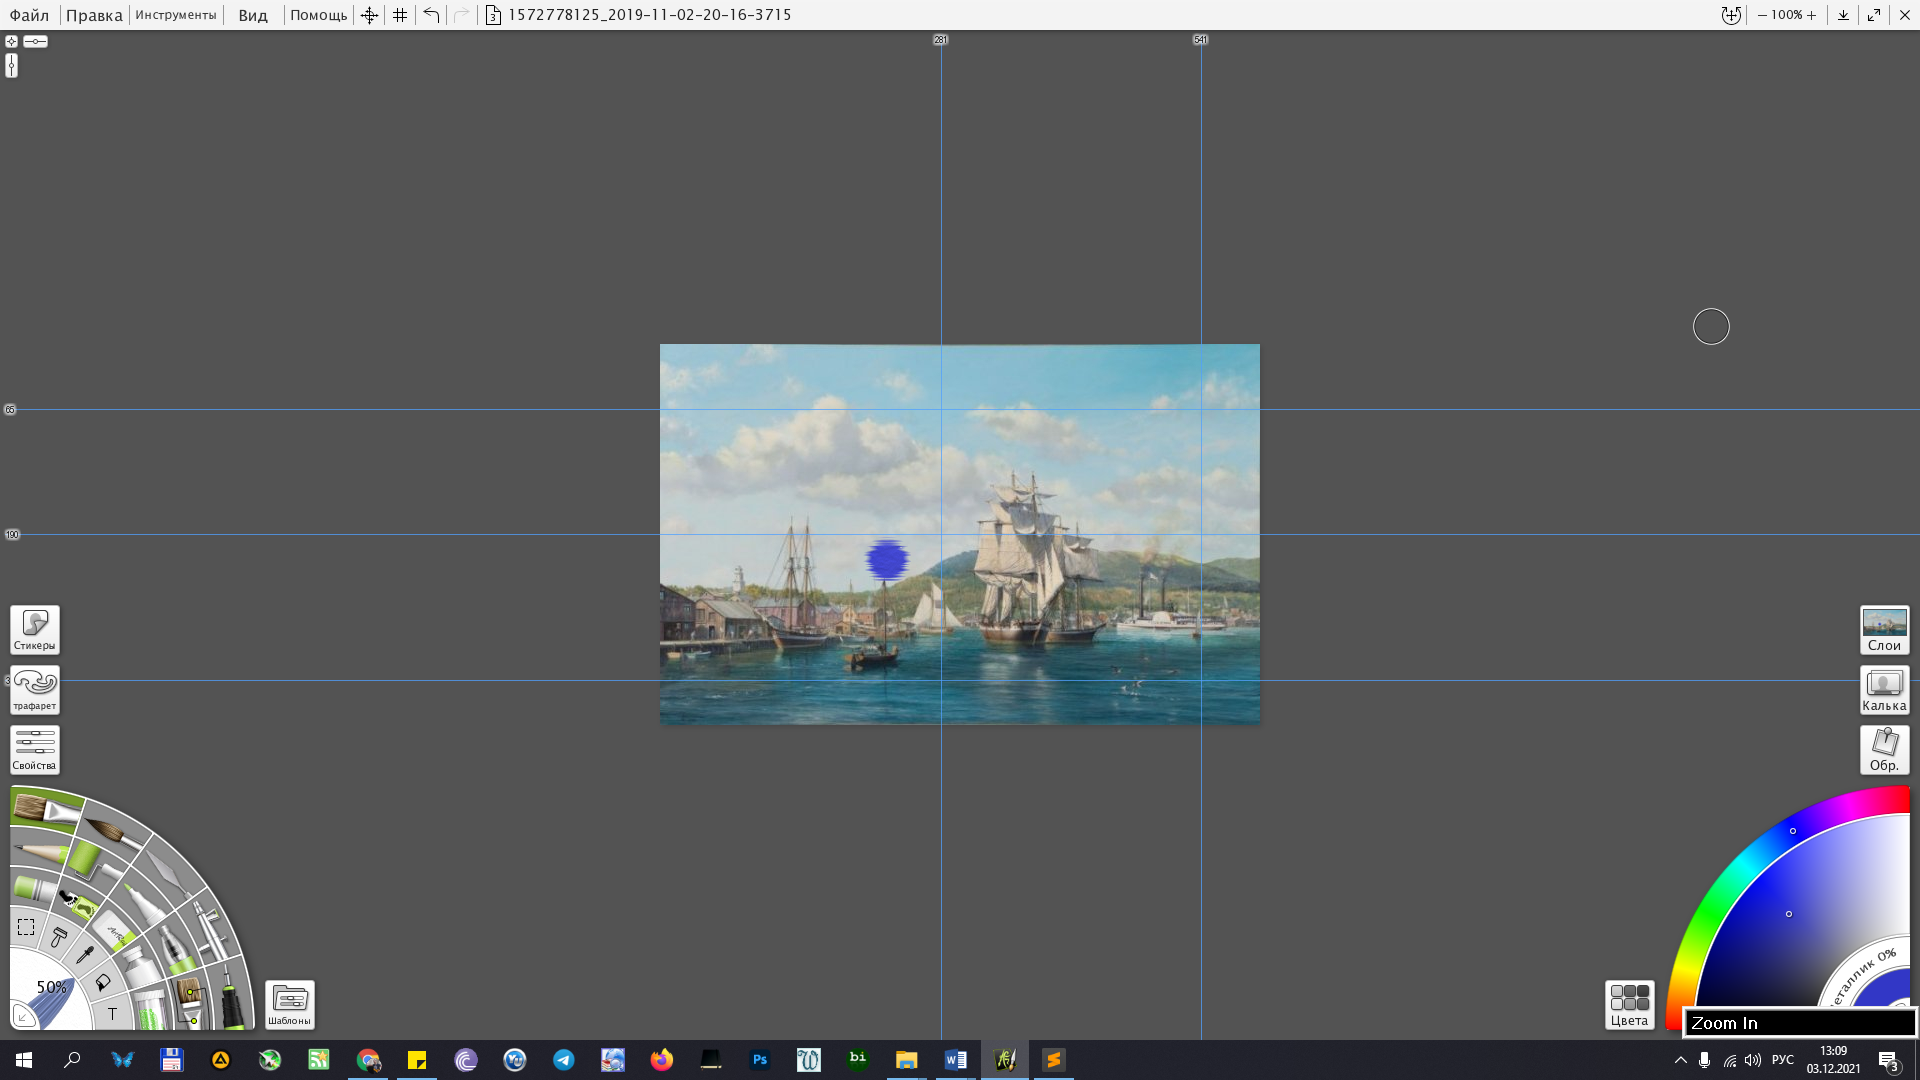This screenshot has width=1920, height=1080.
Task: Click the horizontal guide slider icon top-left
Action: point(35,41)
